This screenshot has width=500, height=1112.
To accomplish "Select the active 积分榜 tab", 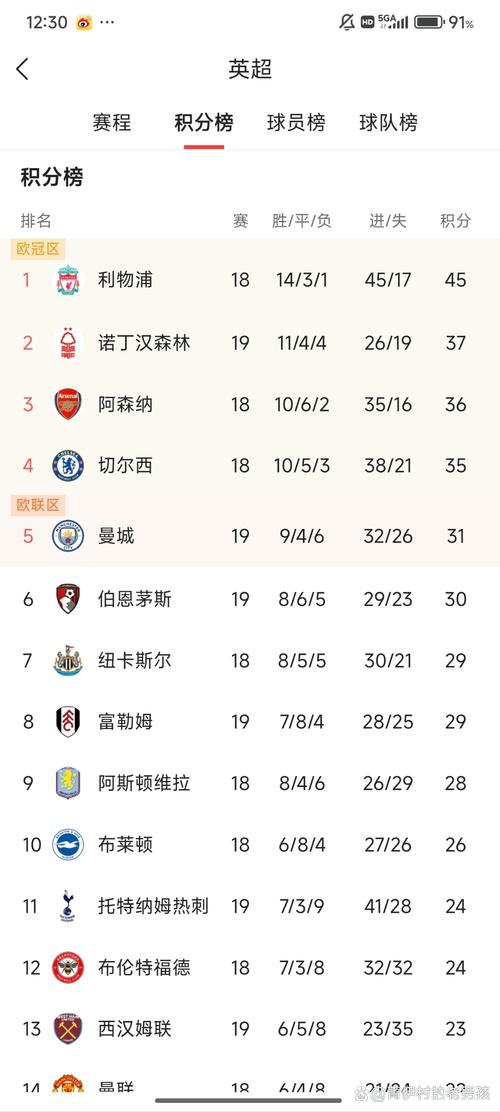I will coord(204,123).
